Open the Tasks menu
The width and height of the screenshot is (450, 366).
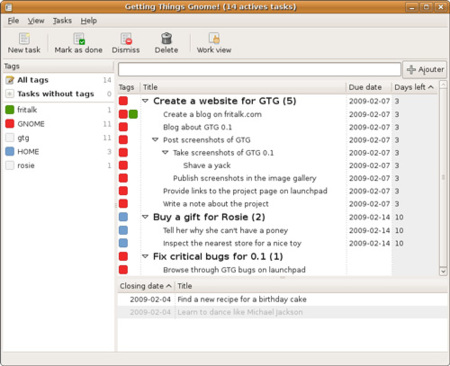[x=62, y=21]
